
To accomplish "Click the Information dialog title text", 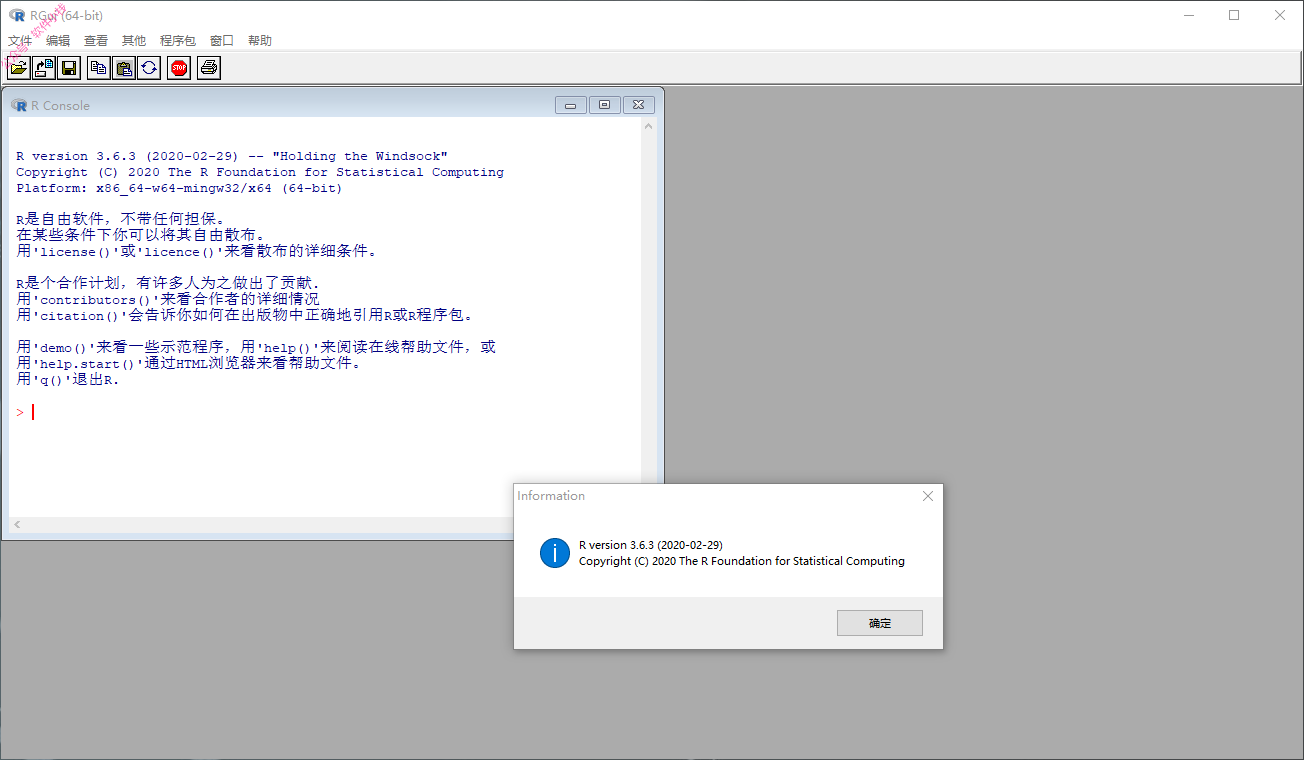I will [551, 496].
